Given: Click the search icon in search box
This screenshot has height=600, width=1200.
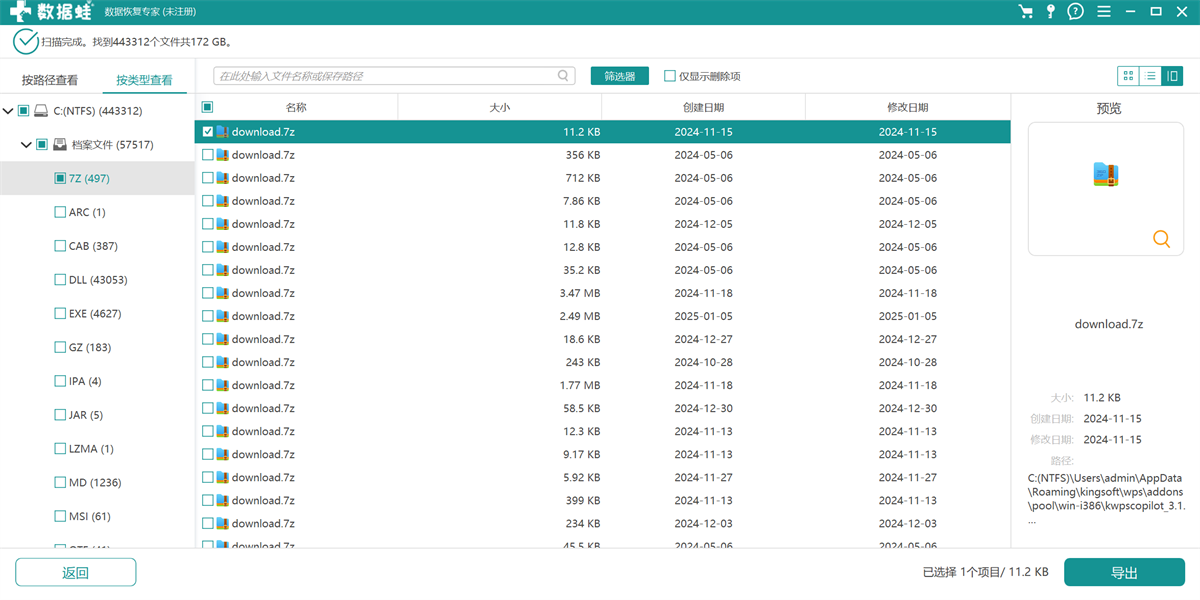Looking at the screenshot, I should click(564, 76).
